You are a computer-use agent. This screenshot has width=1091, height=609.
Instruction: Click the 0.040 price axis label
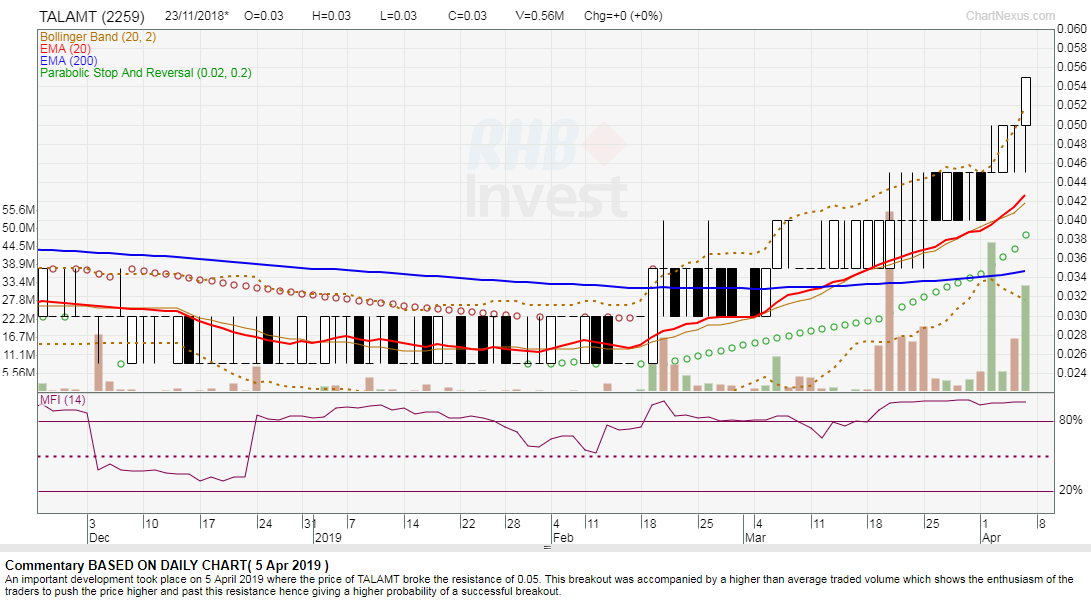coord(1072,219)
